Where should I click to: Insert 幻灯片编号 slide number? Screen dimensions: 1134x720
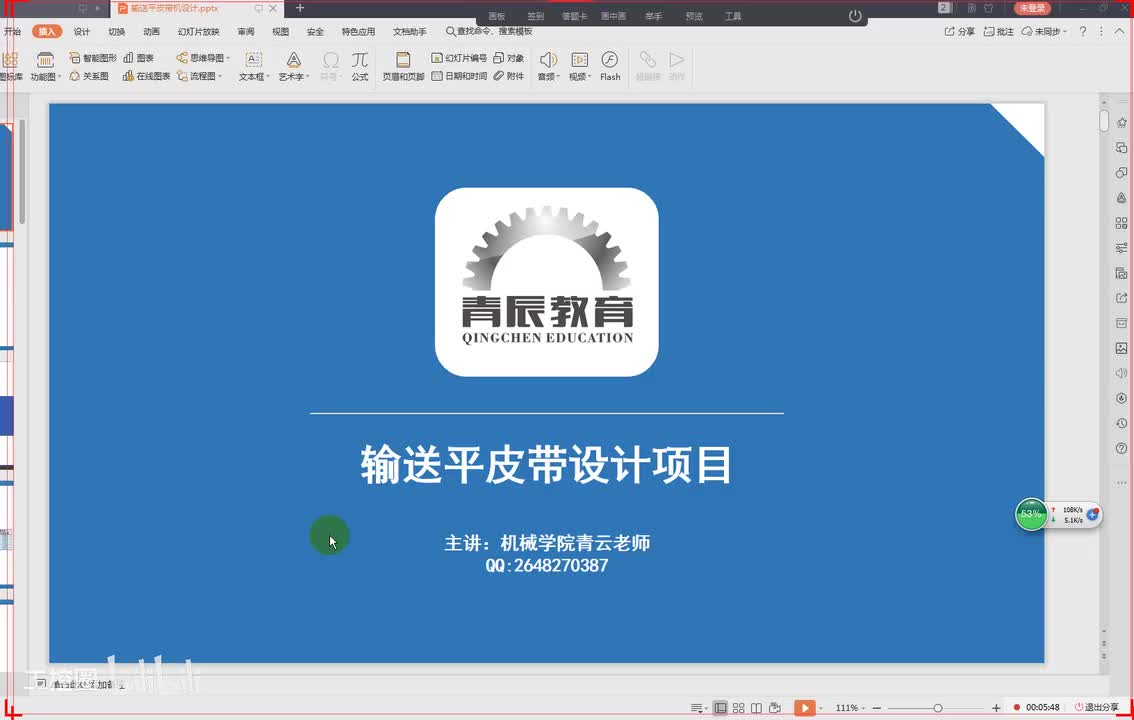[x=459, y=58]
